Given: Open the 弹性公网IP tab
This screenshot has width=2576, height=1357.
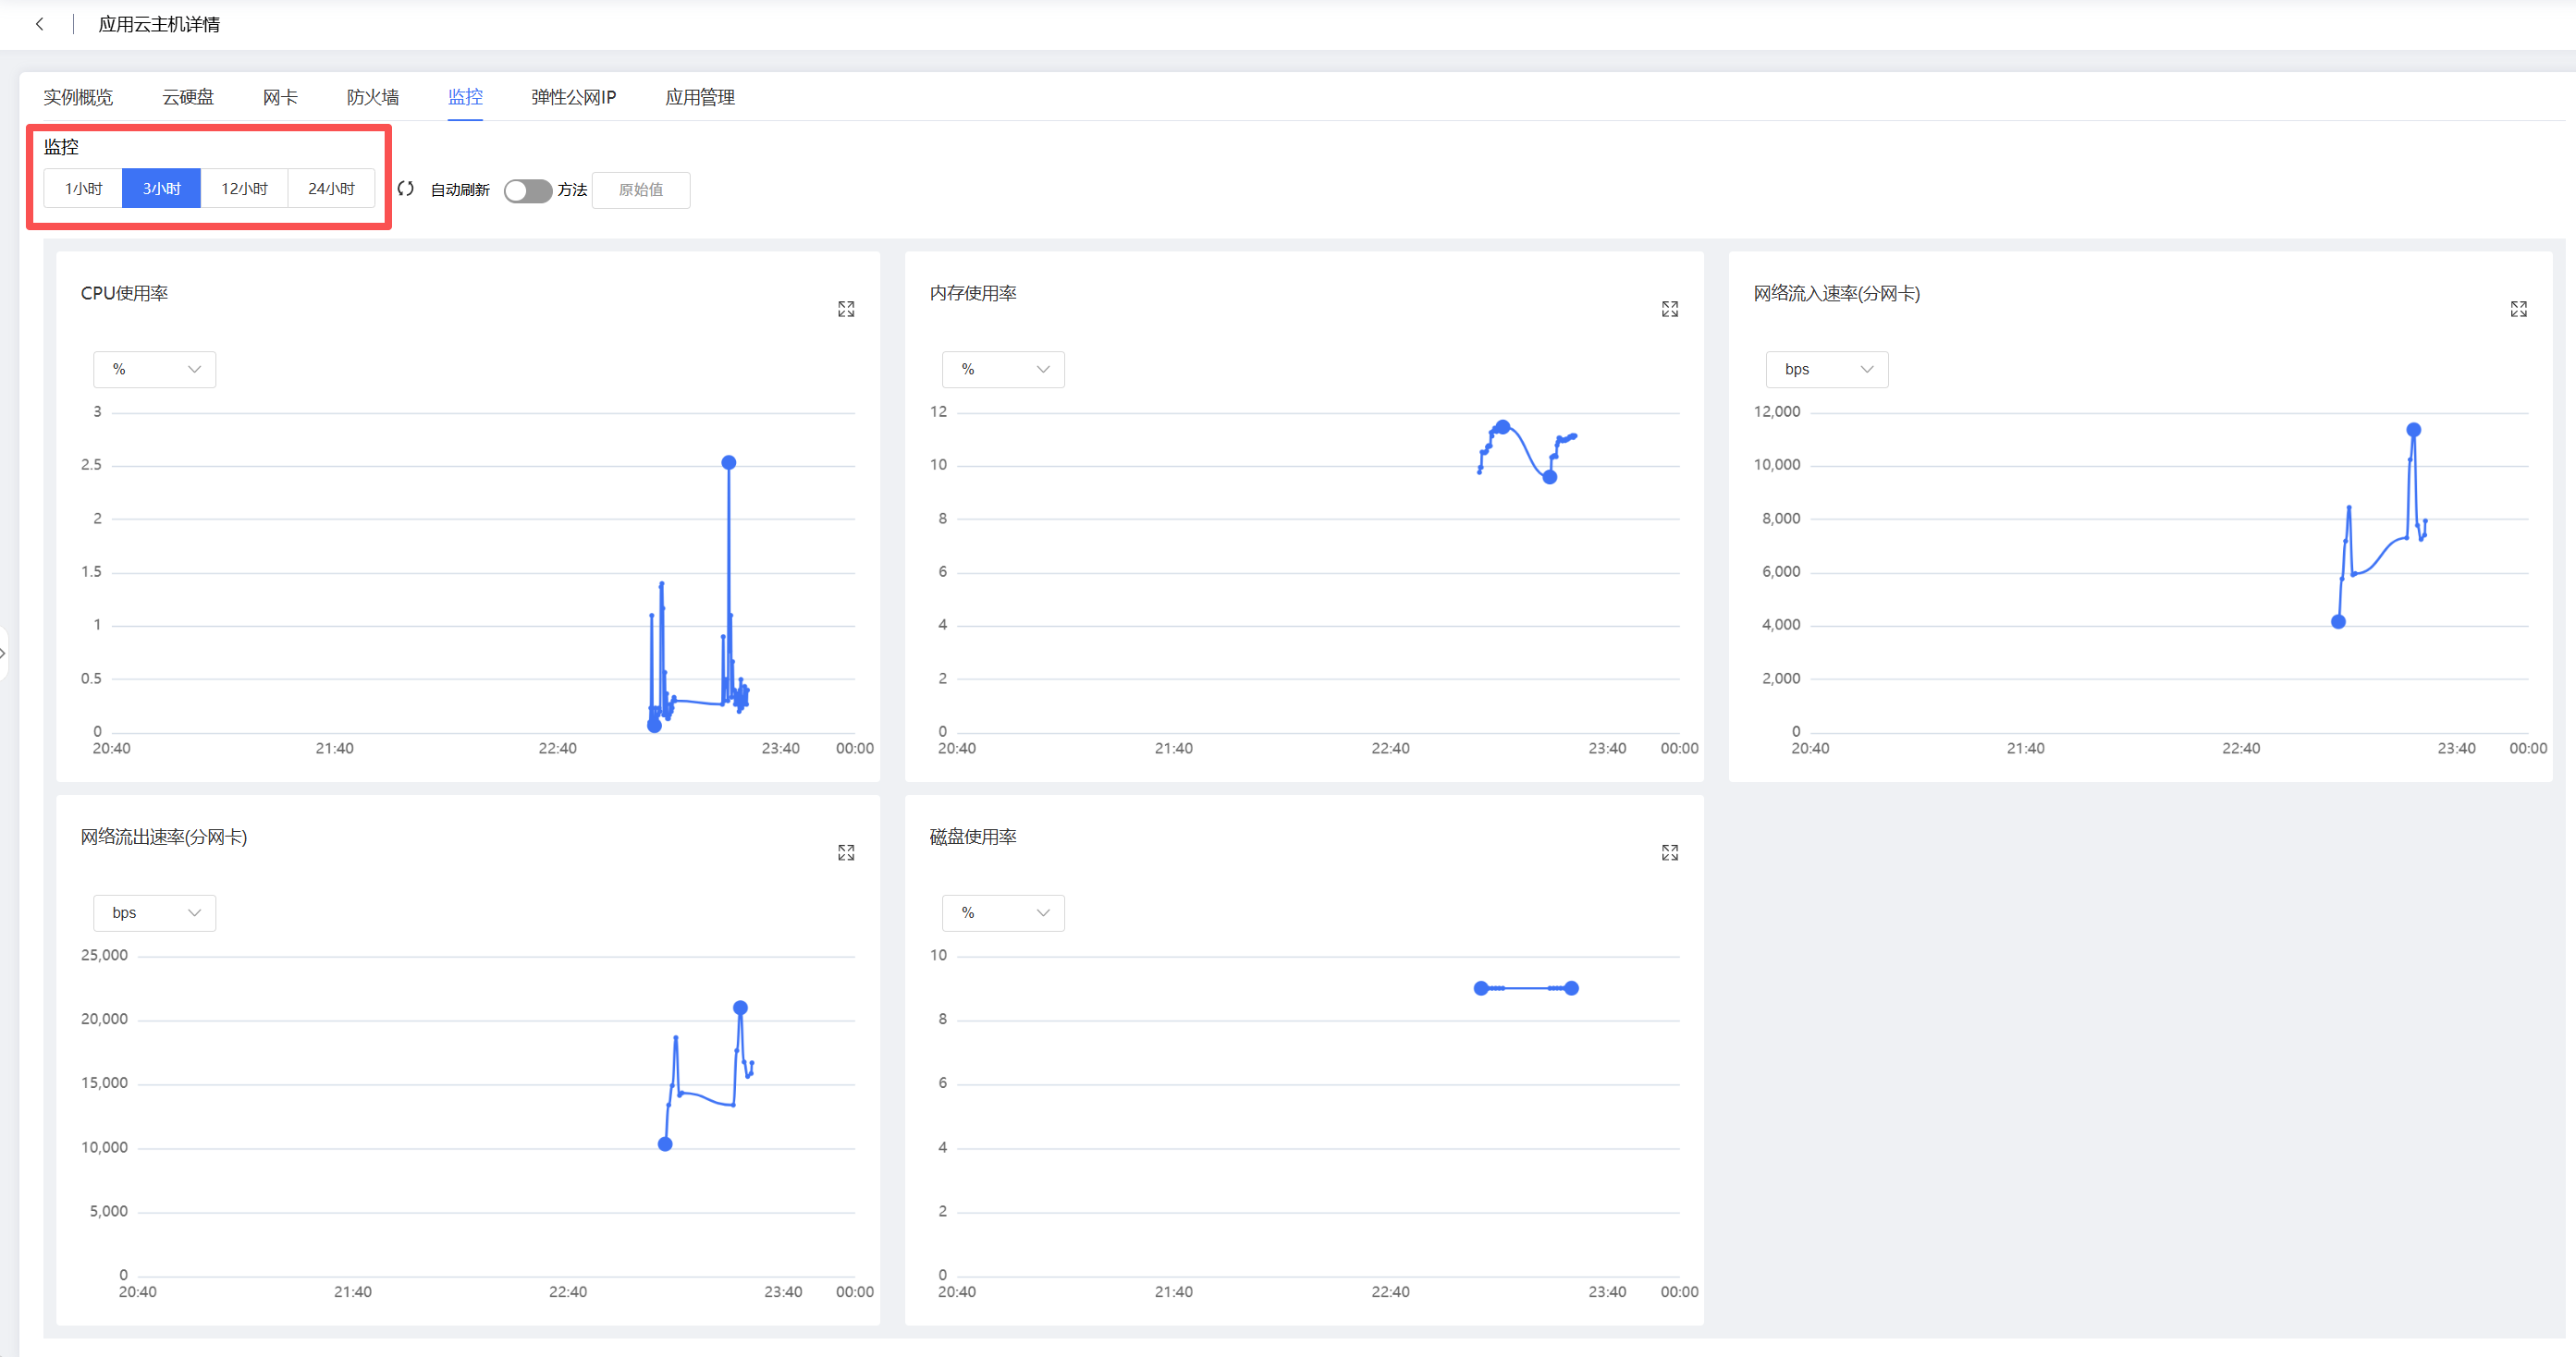Looking at the screenshot, I should coord(574,97).
